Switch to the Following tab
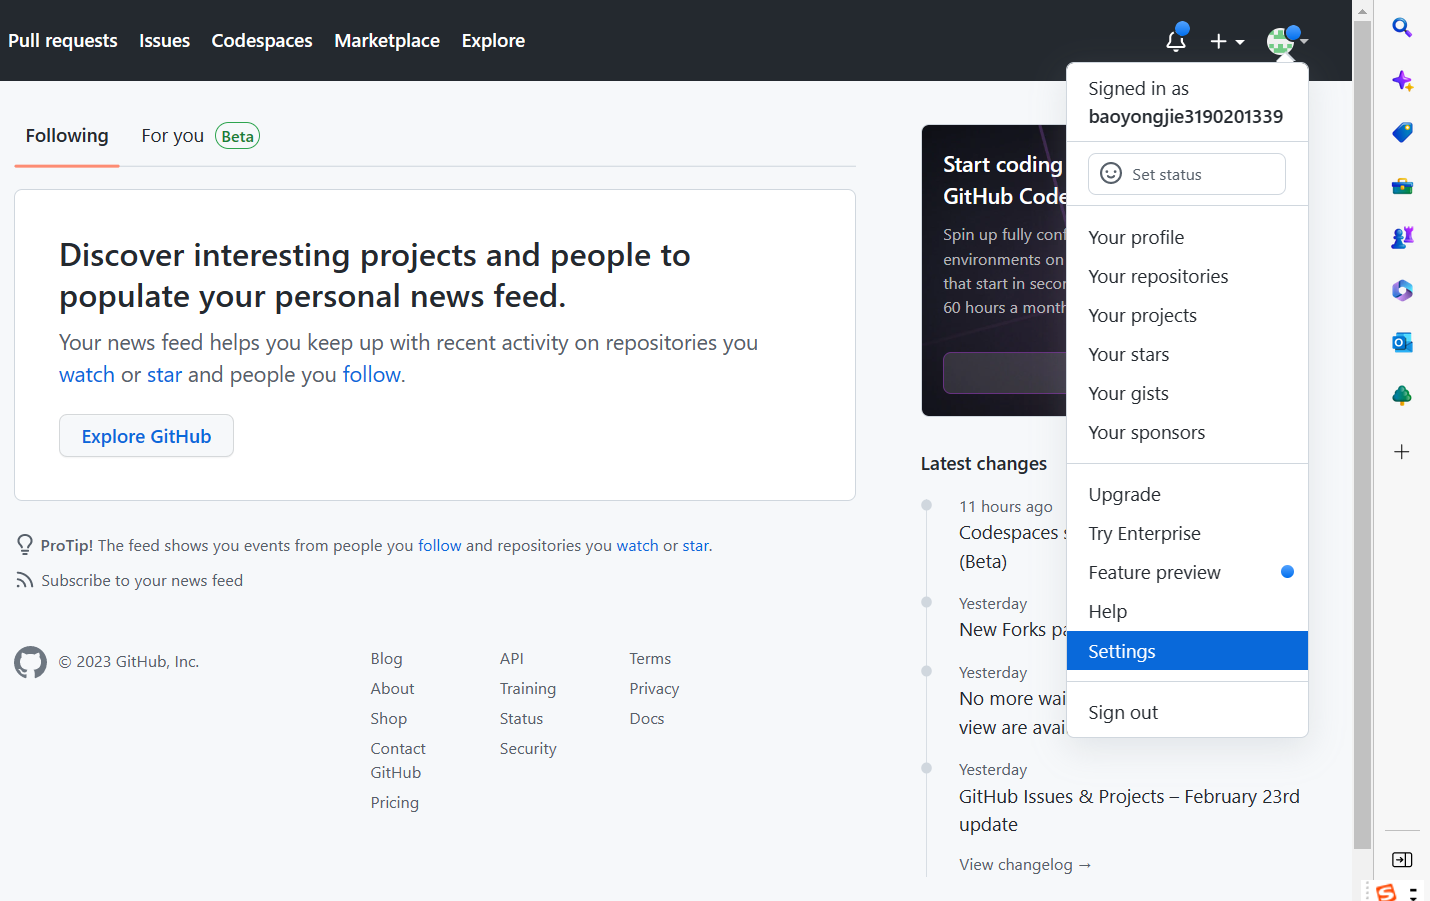 (x=67, y=136)
